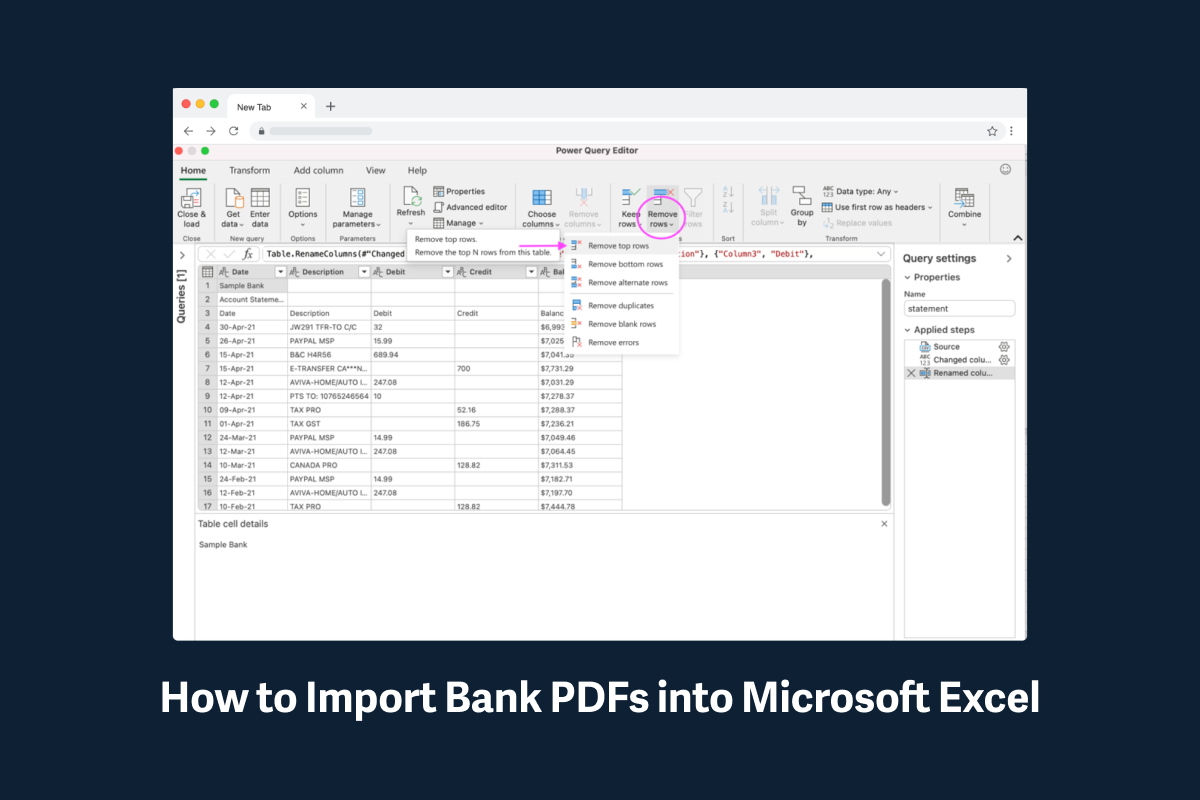Select the Close & load icon
Image resolution: width=1200 pixels, height=800 pixels.
[x=192, y=205]
